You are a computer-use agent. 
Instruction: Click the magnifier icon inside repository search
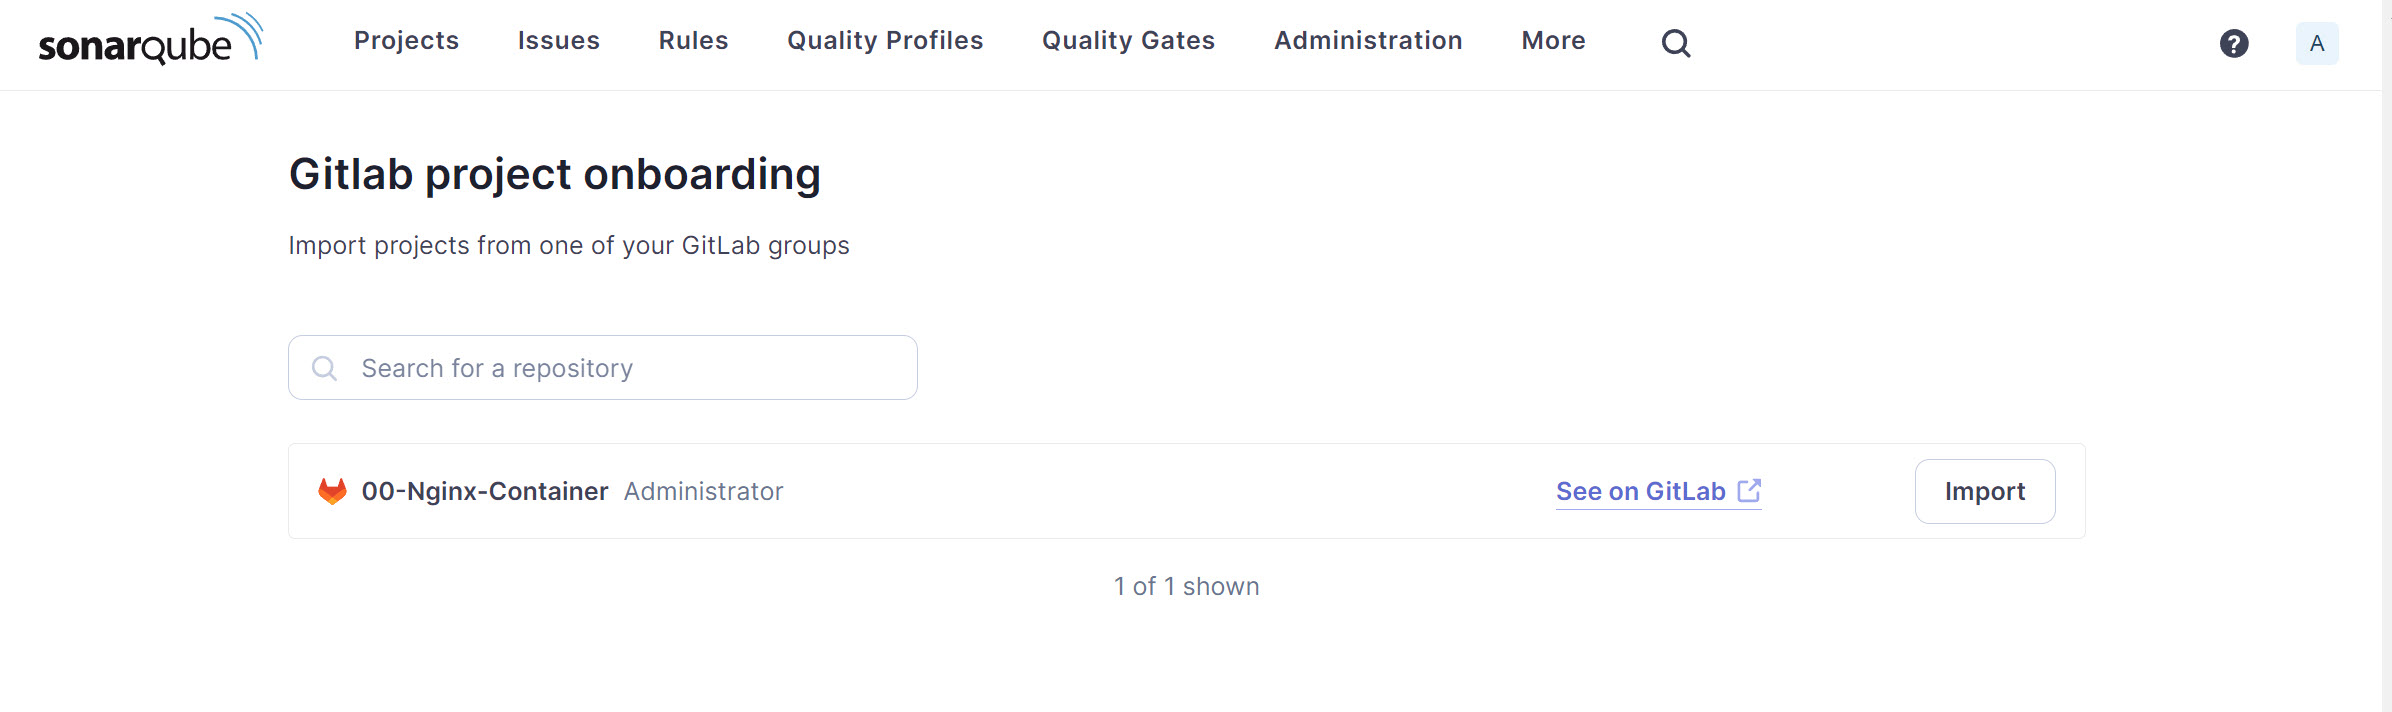click(324, 368)
